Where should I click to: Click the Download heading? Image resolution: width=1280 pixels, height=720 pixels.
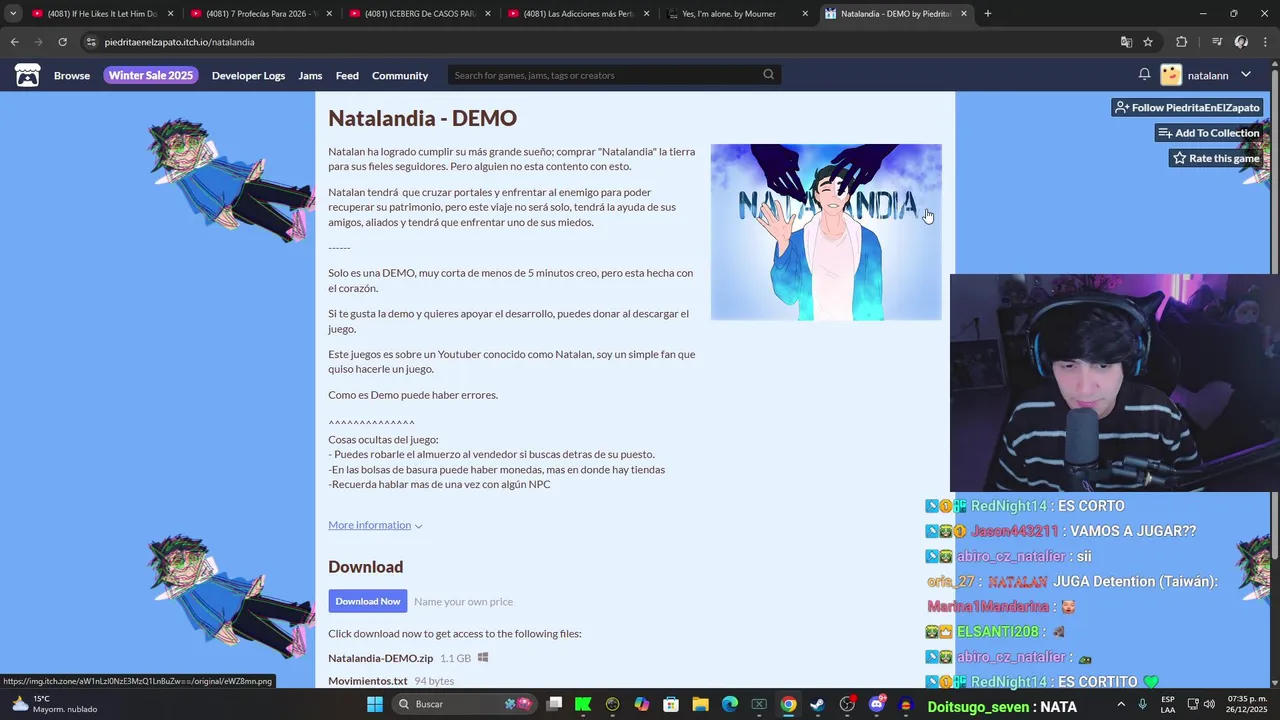tap(365, 567)
